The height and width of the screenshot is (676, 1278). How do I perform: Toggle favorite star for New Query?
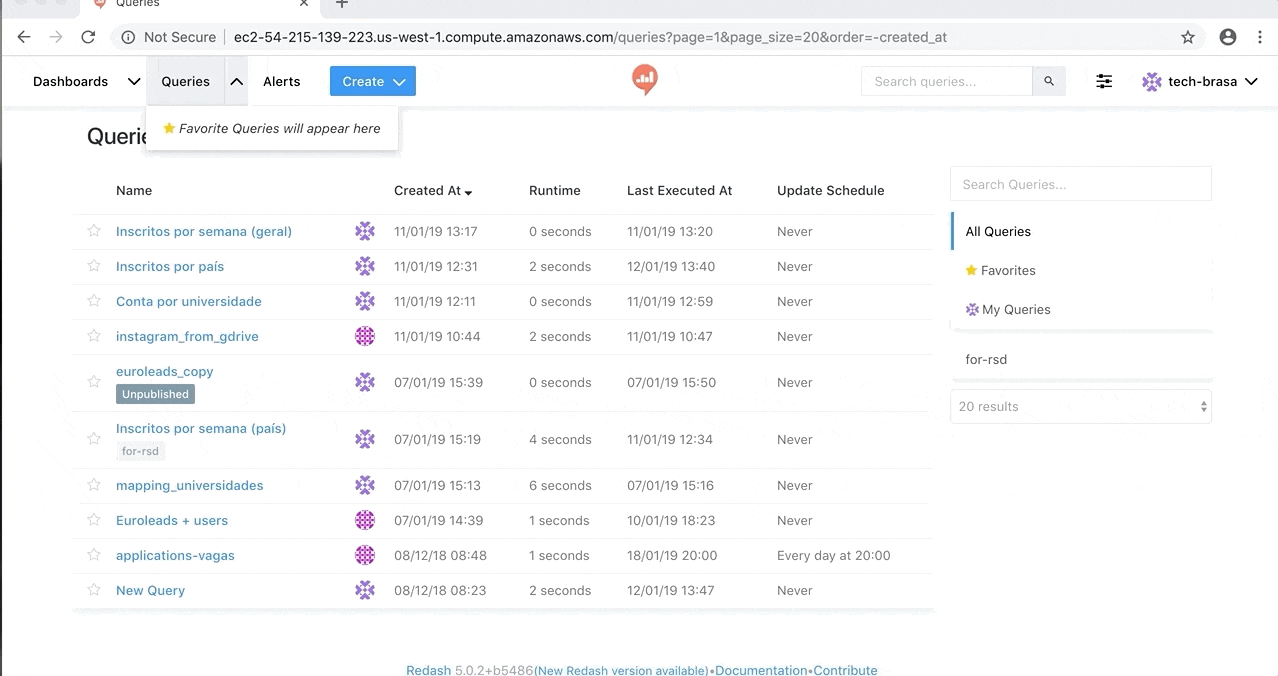click(x=94, y=590)
